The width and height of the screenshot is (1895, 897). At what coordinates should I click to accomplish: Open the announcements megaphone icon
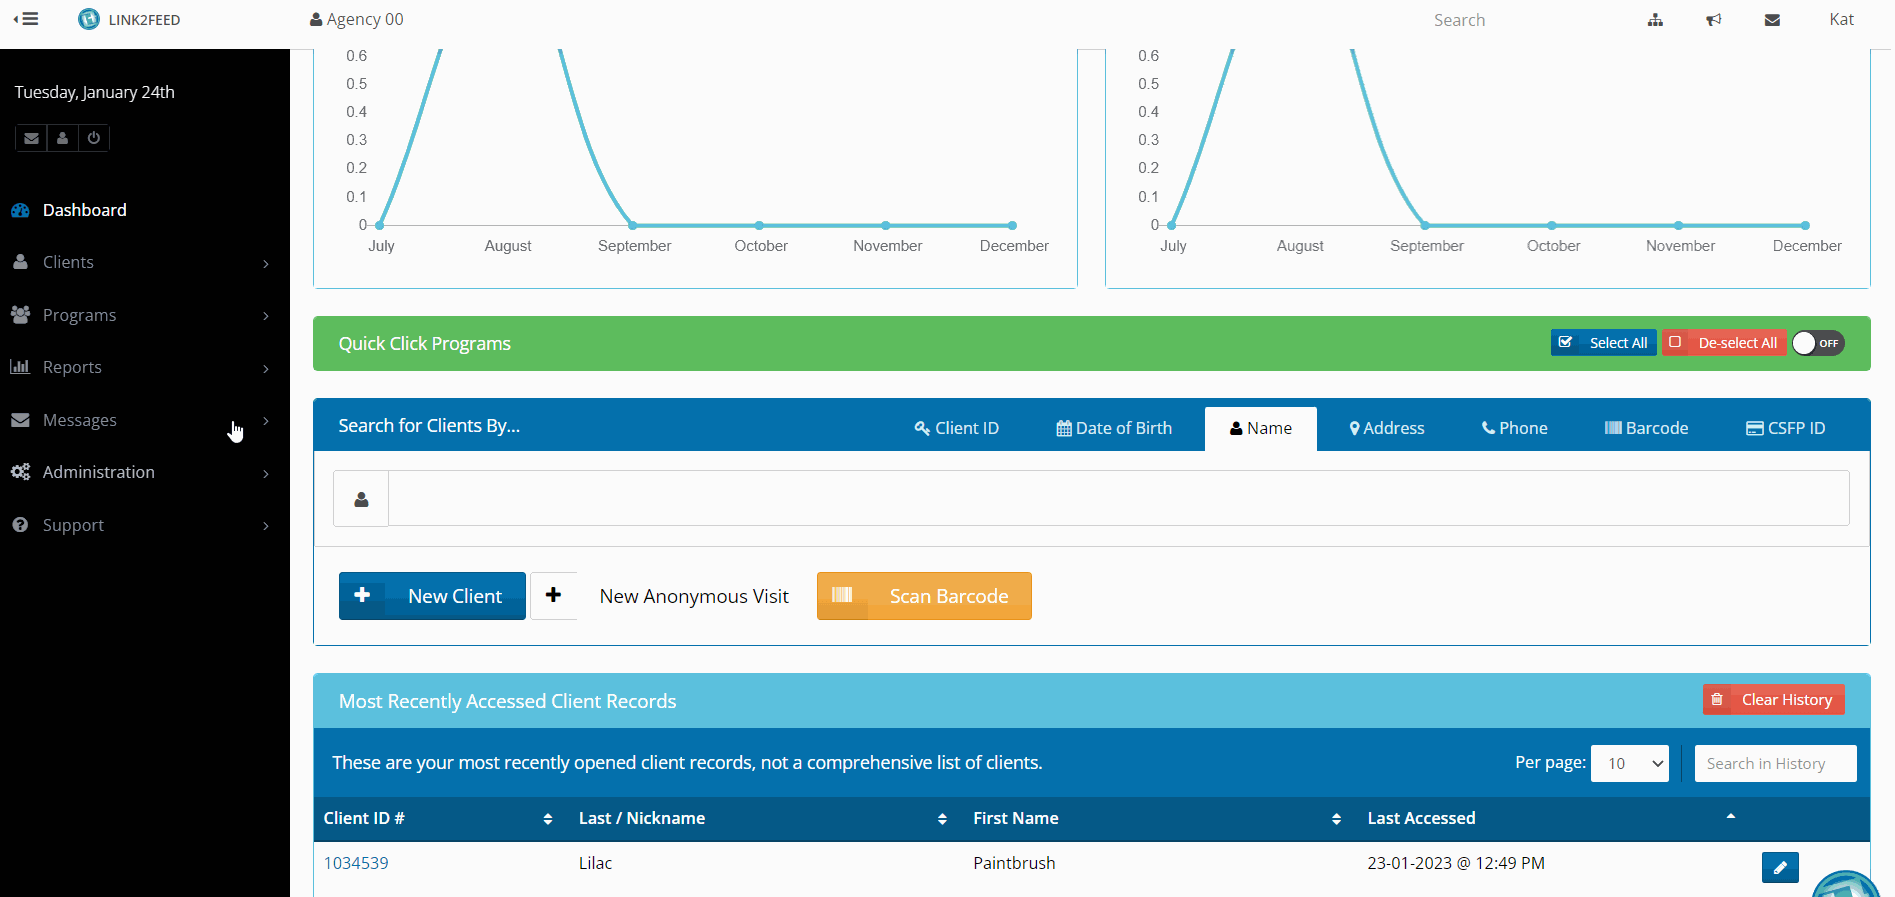(1713, 20)
